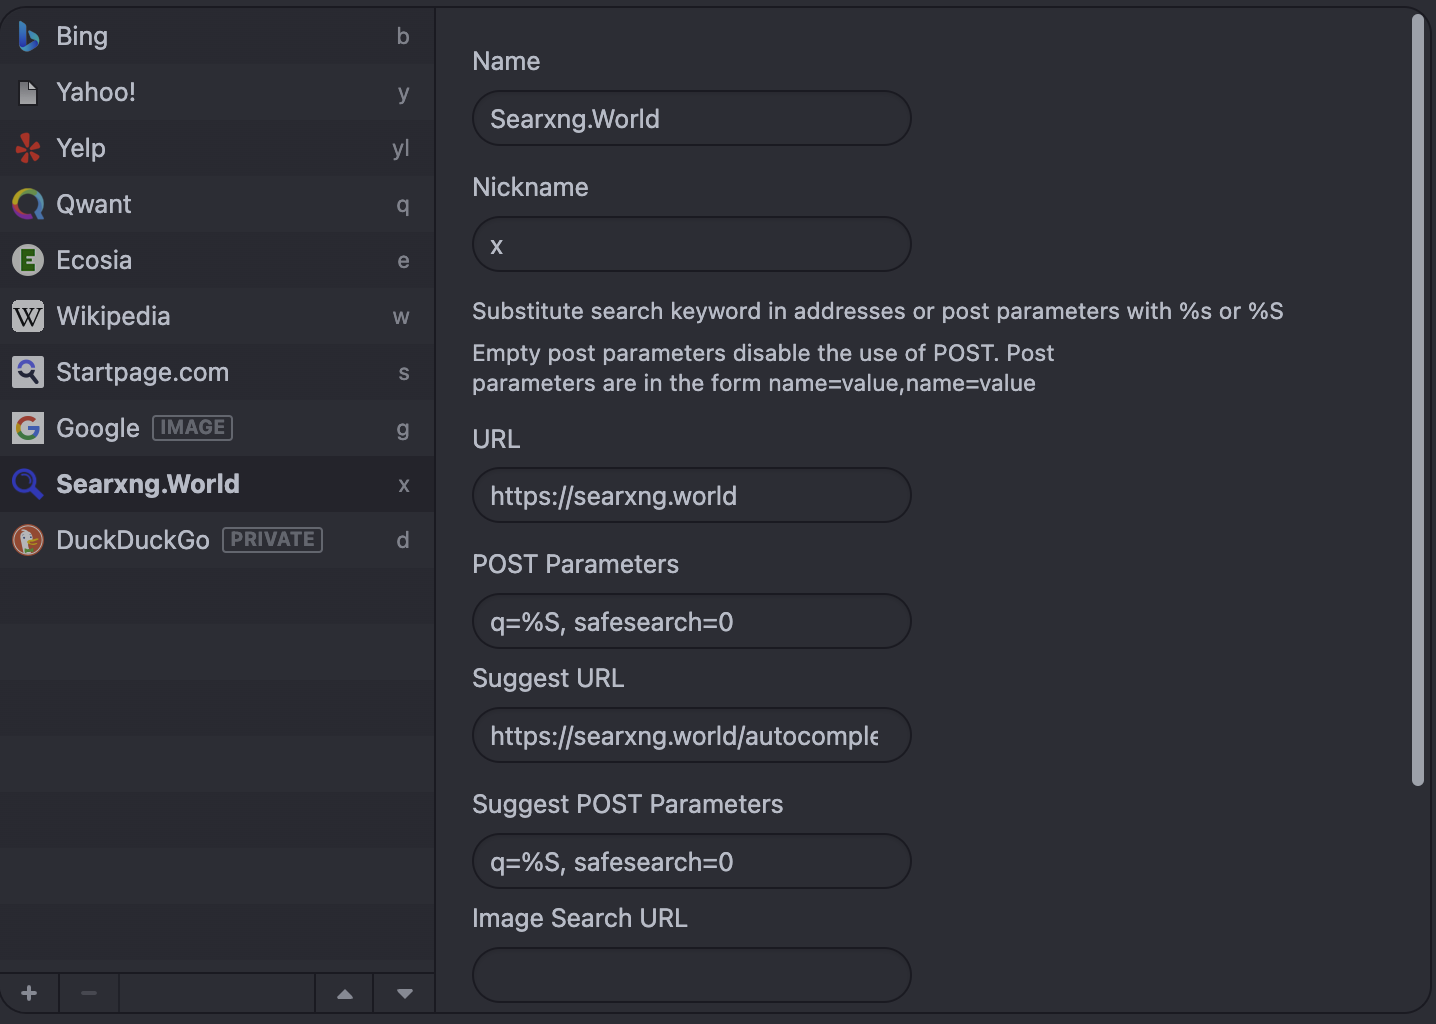Click the URL field with https://searxng.world

point(691,495)
